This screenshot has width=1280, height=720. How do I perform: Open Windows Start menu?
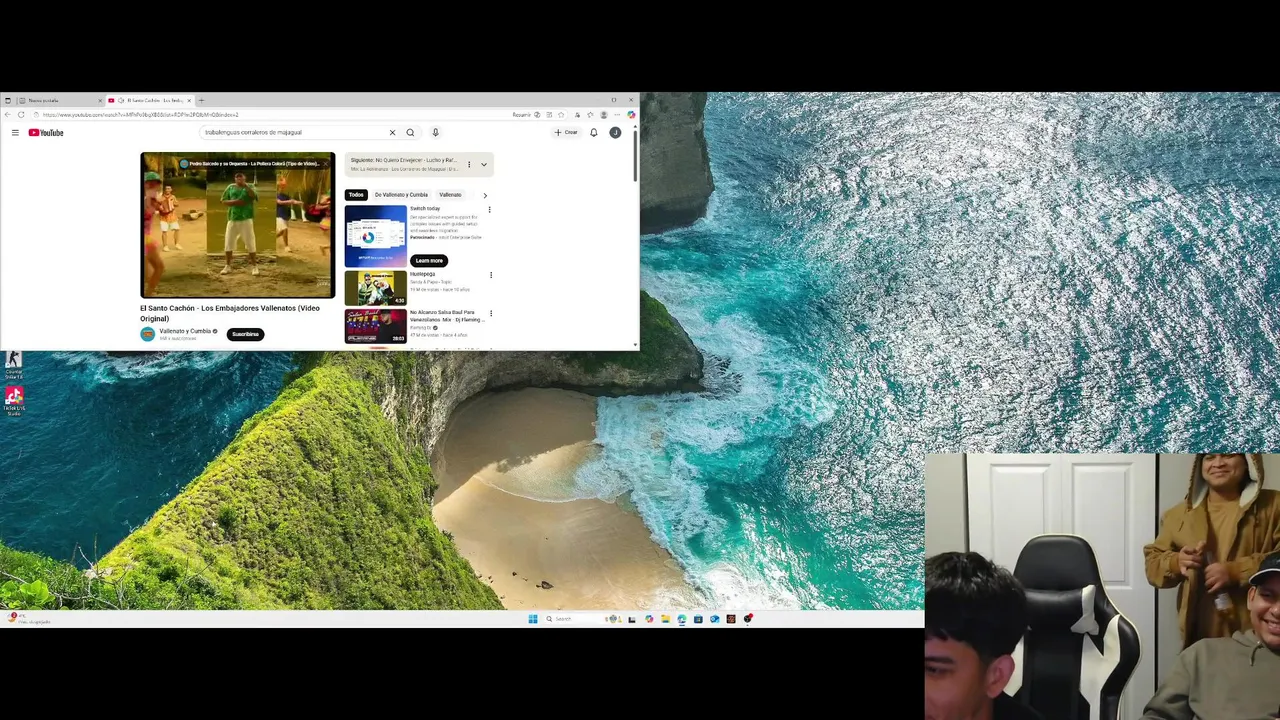click(x=533, y=619)
